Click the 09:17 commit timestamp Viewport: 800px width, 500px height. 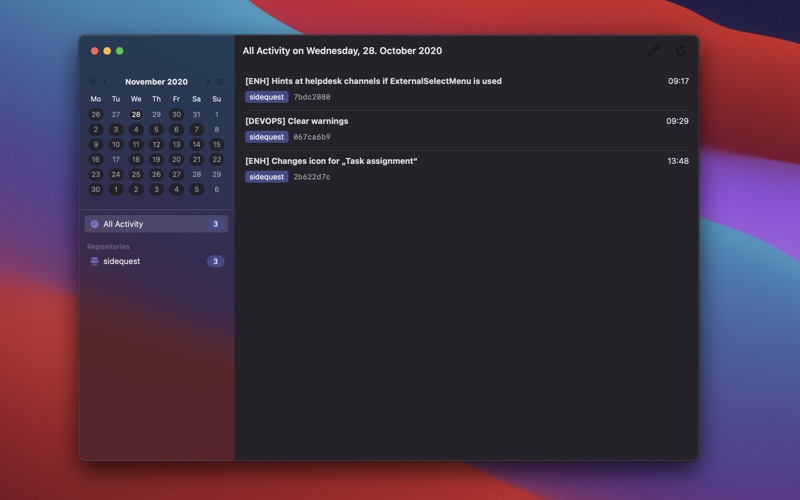[678, 81]
